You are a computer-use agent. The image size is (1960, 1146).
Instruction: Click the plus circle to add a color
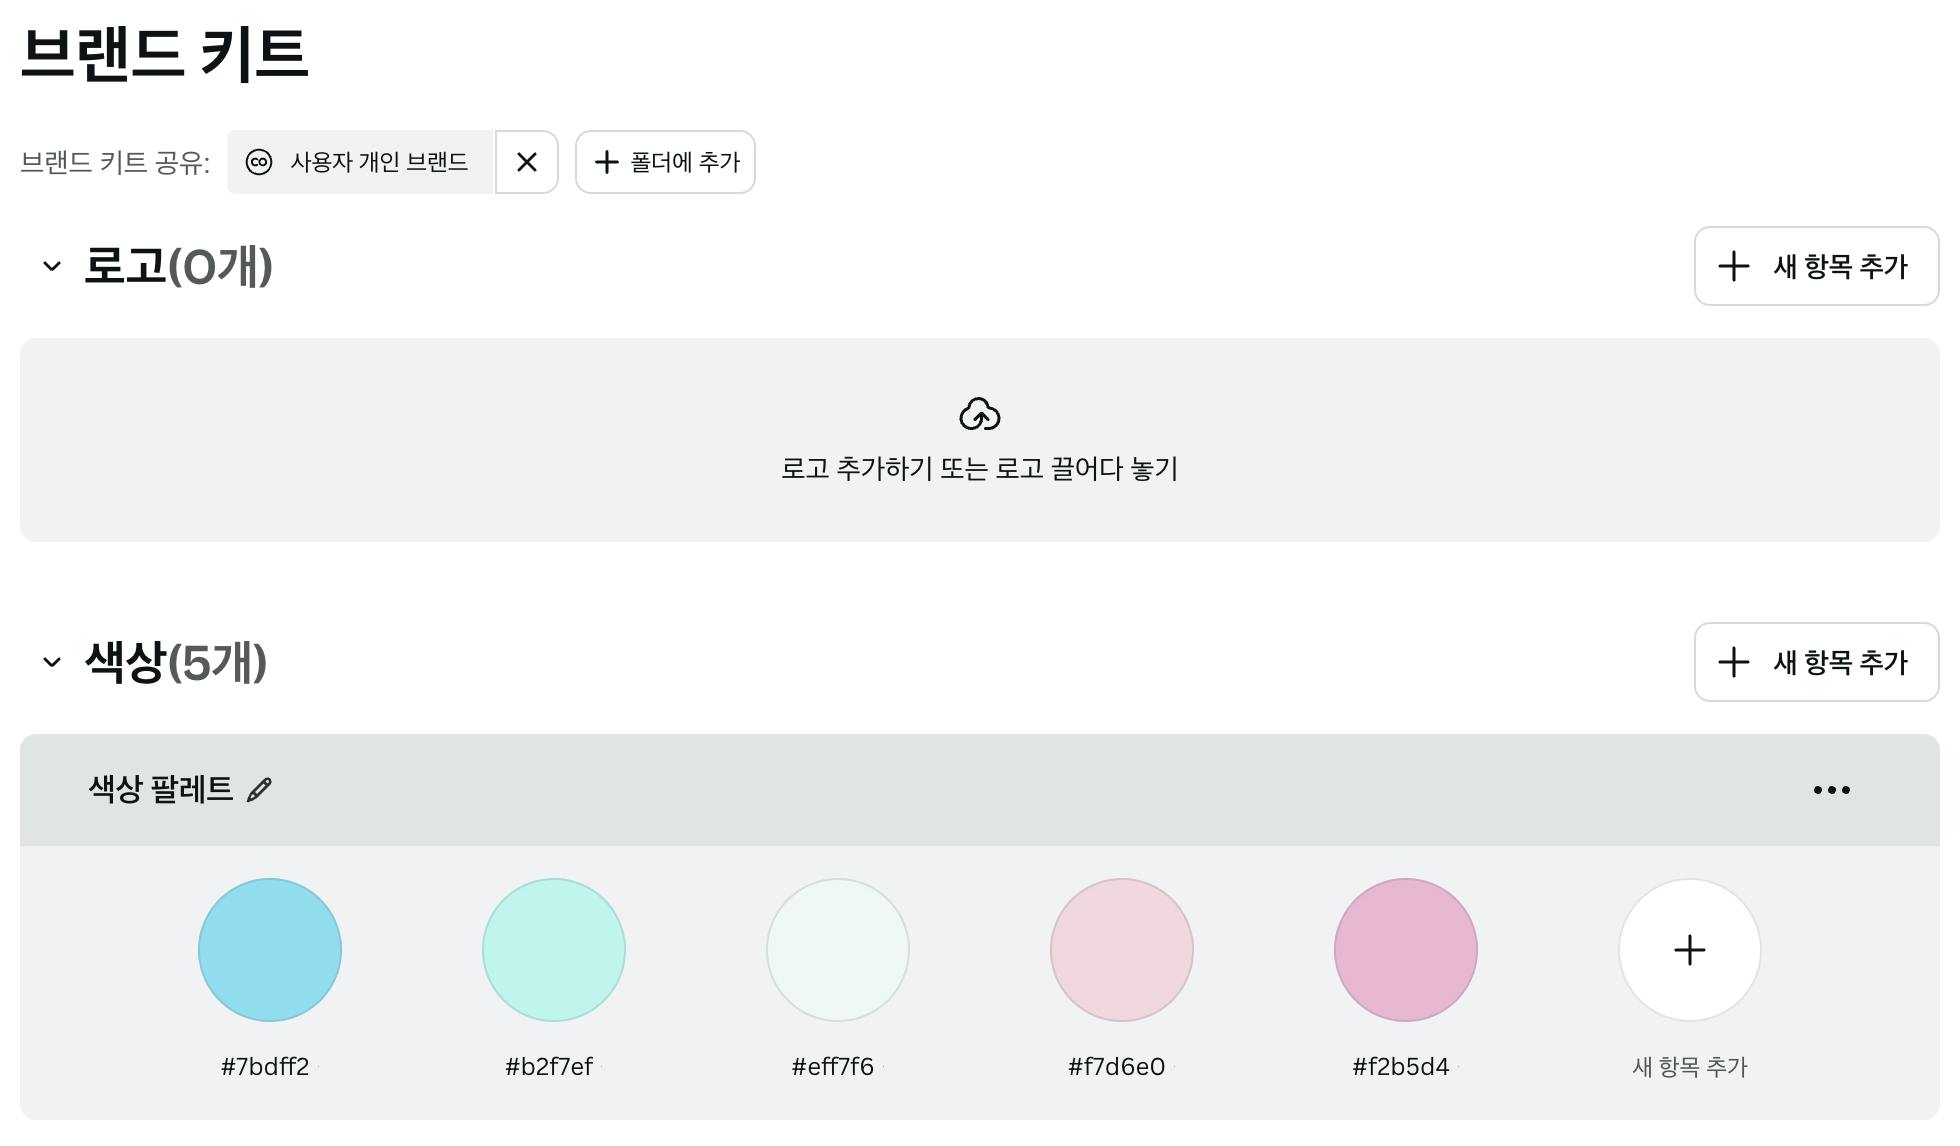click(1689, 950)
